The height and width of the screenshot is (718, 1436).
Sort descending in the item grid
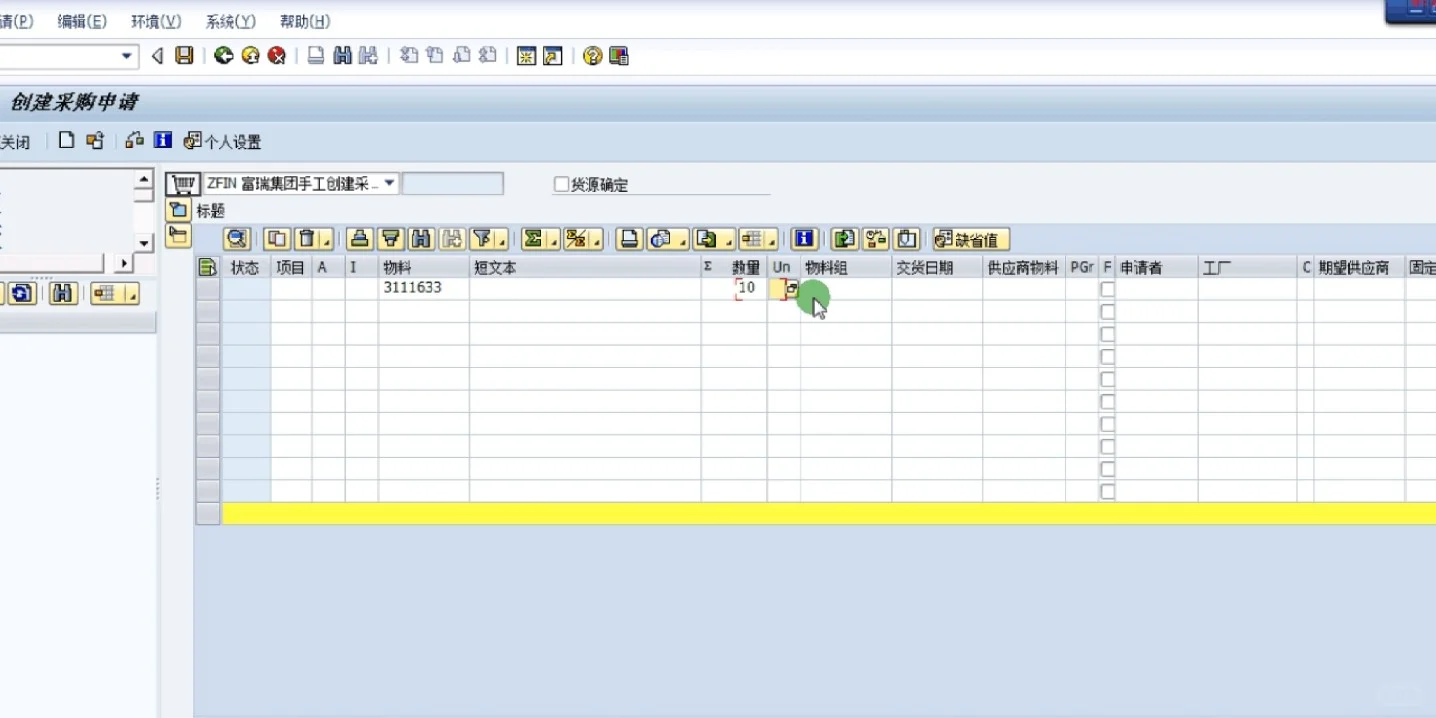(391, 239)
